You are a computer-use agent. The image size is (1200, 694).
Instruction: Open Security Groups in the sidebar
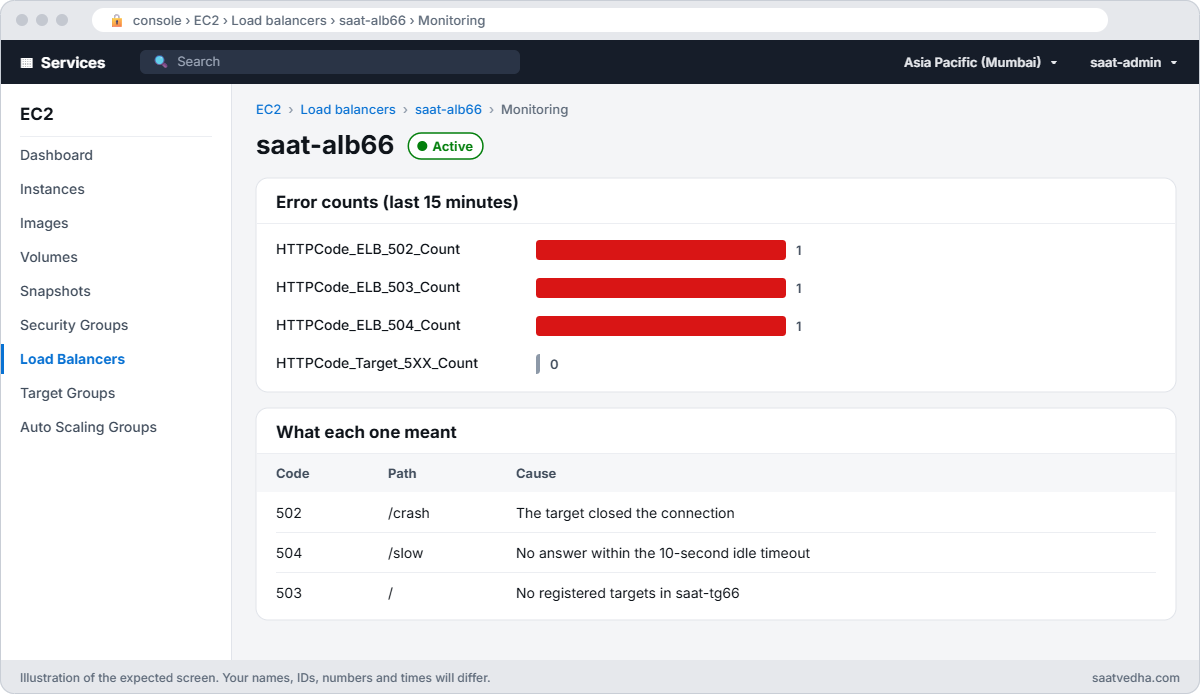[74, 325]
